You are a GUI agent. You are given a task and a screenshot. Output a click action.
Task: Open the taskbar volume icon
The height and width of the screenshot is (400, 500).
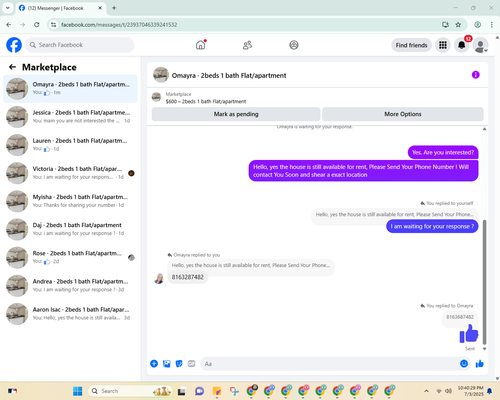tap(448, 391)
